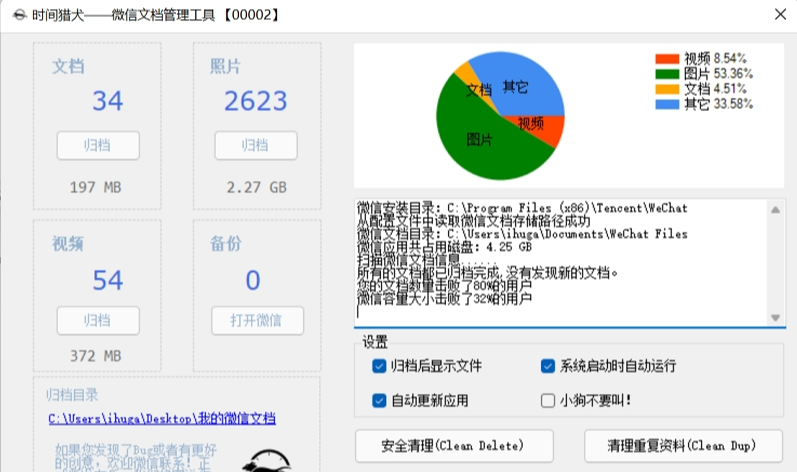The height and width of the screenshot is (472, 797).
Task: Close the 时间猎犬 window
Action: [779, 15]
